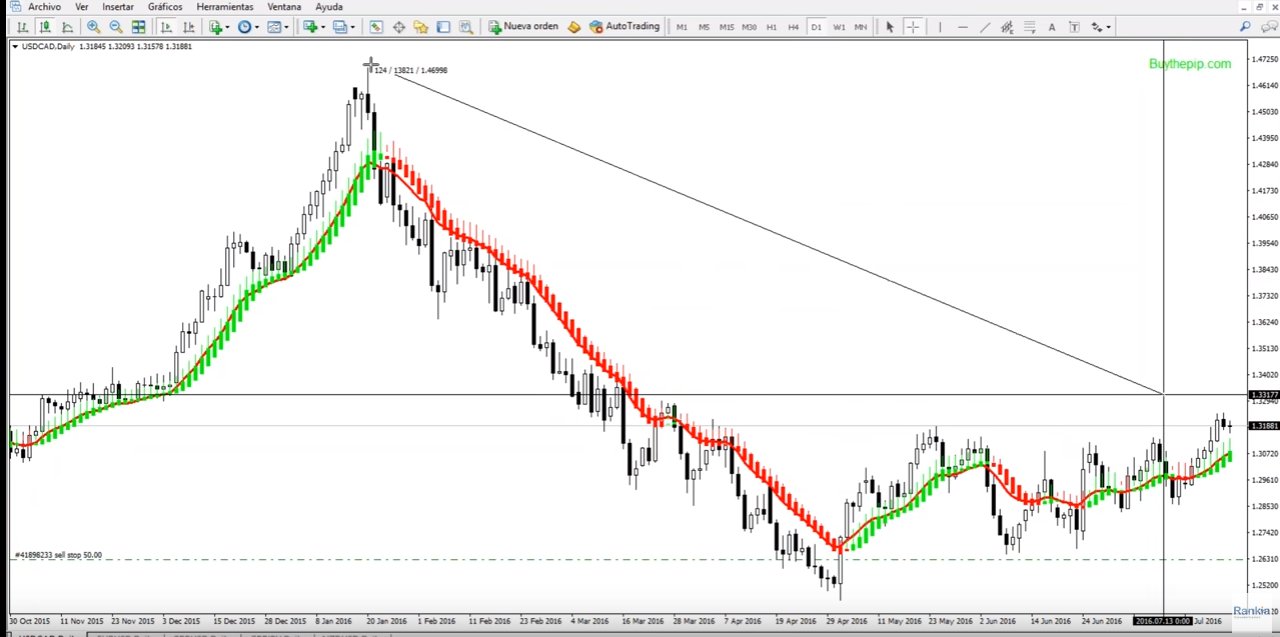This screenshot has height=637, width=1280.
Task: Open the Terminal panel
Action: tap(444, 27)
